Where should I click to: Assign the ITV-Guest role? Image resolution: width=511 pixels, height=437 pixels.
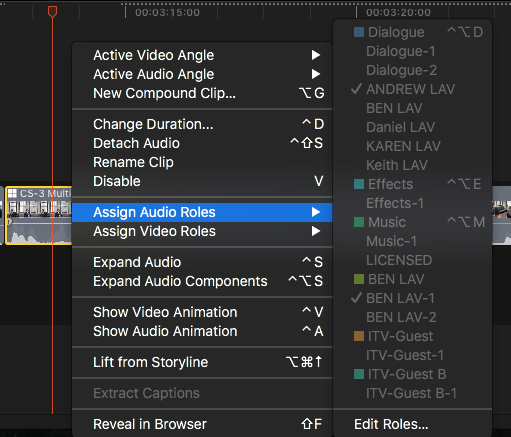click(413, 336)
